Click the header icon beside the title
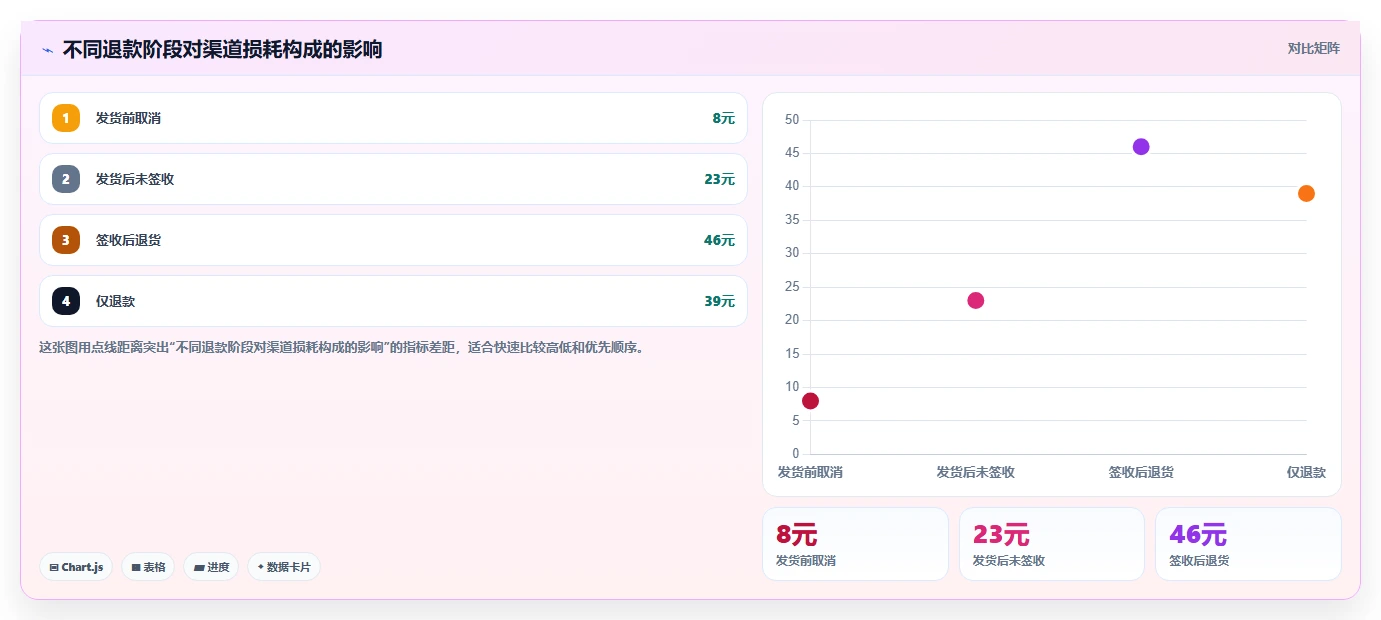 [47, 50]
